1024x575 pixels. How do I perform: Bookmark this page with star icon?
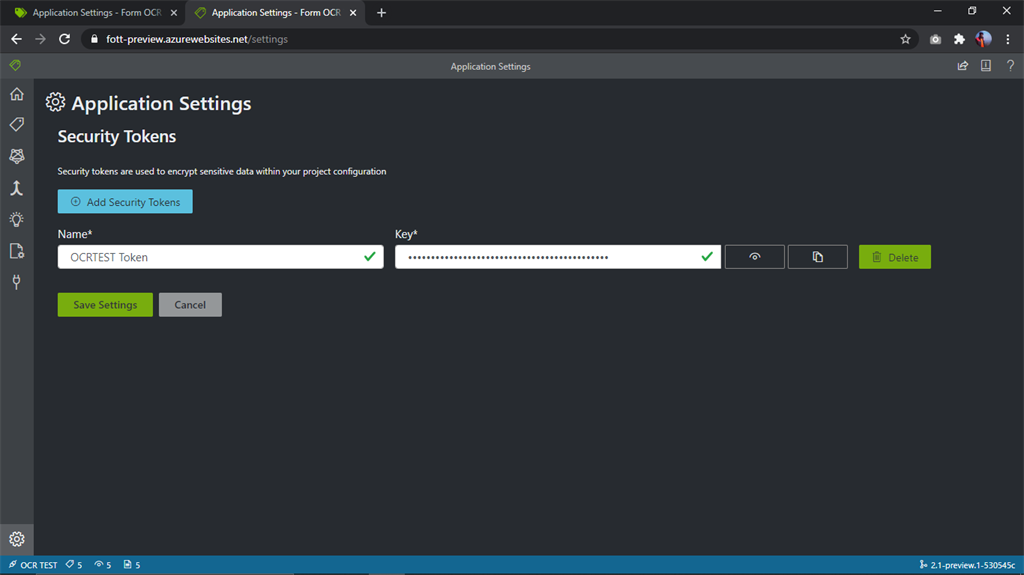[905, 39]
